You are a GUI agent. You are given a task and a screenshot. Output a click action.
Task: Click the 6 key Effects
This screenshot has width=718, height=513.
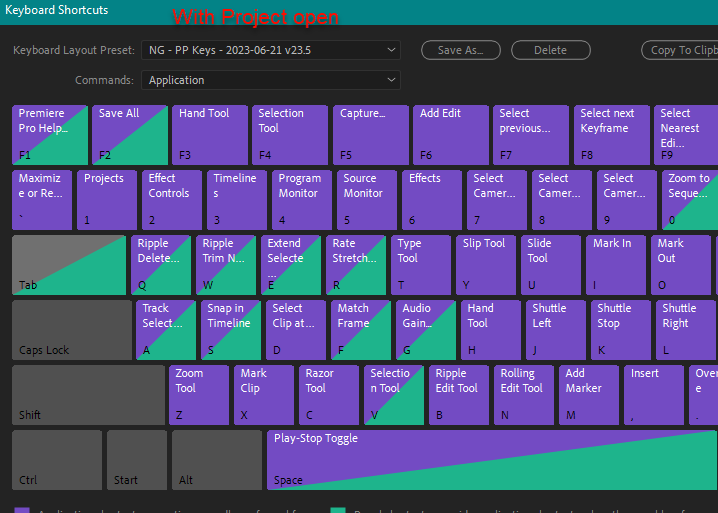(432, 200)
